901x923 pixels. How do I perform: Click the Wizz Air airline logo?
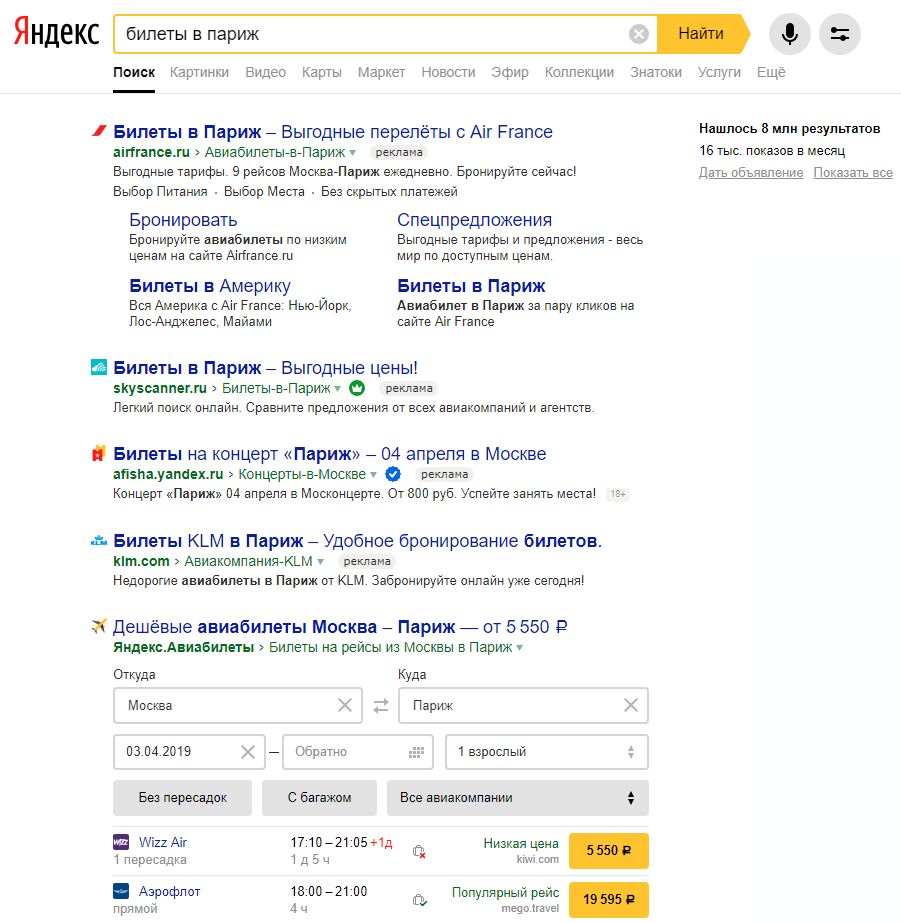[121, 842]
